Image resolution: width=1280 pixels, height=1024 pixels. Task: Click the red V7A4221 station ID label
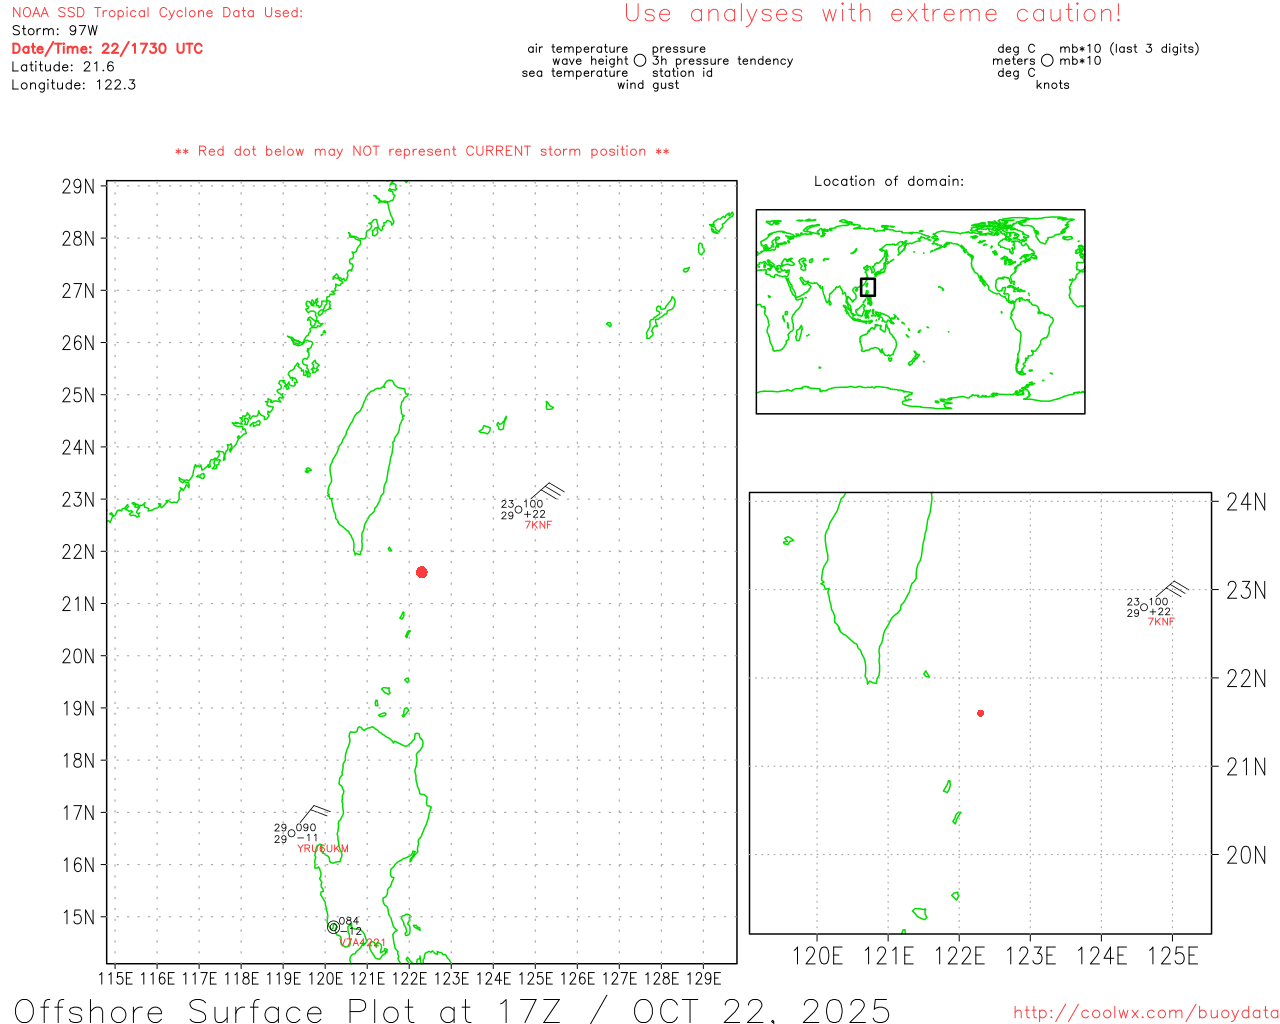click(x=362, y=942)
